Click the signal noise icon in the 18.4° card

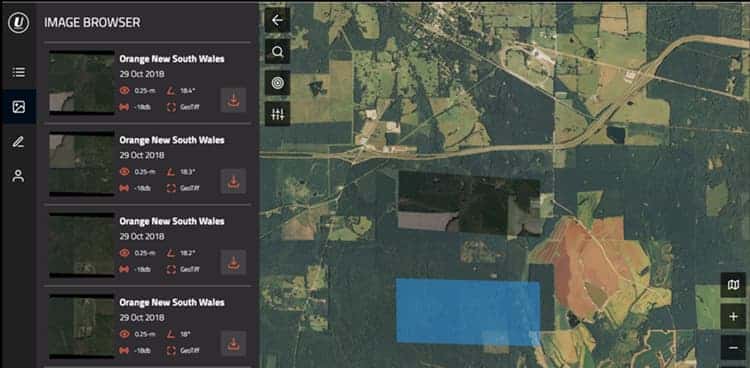pyautogui.click(x=124, y=107)
